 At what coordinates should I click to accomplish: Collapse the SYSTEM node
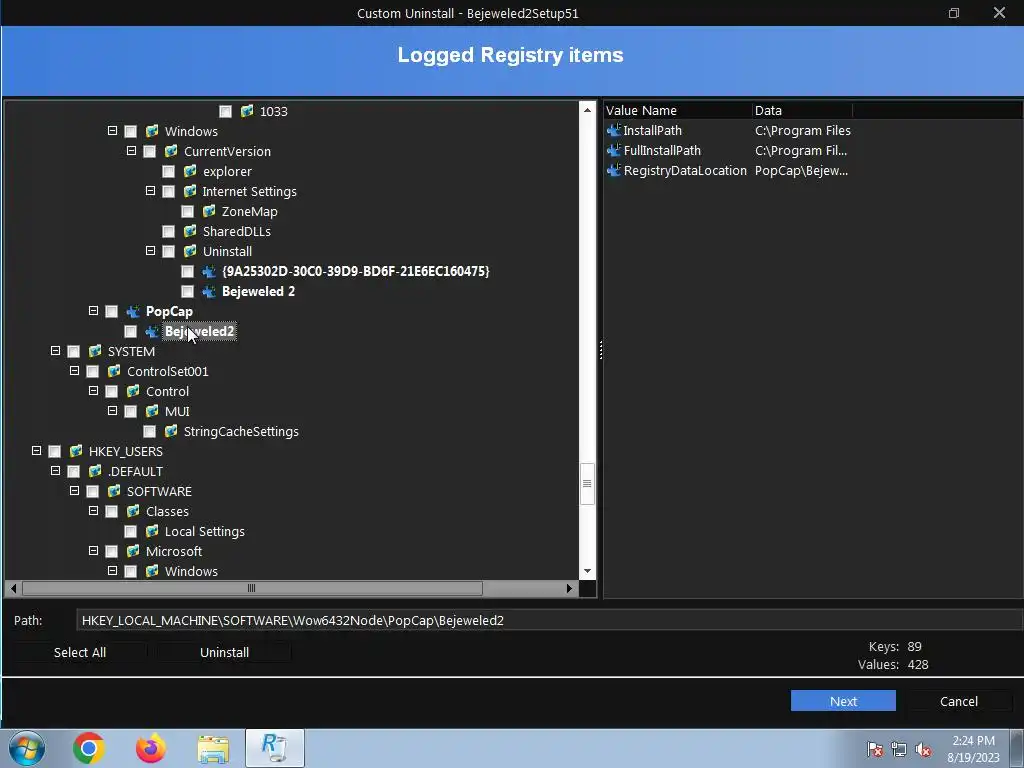[56, 351]
